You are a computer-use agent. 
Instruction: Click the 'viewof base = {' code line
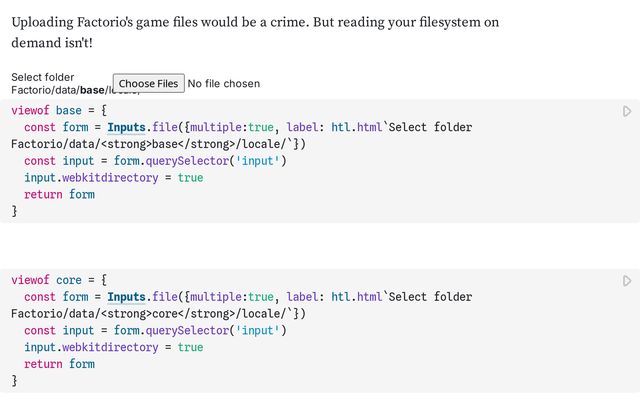click(x=59, y=110)
